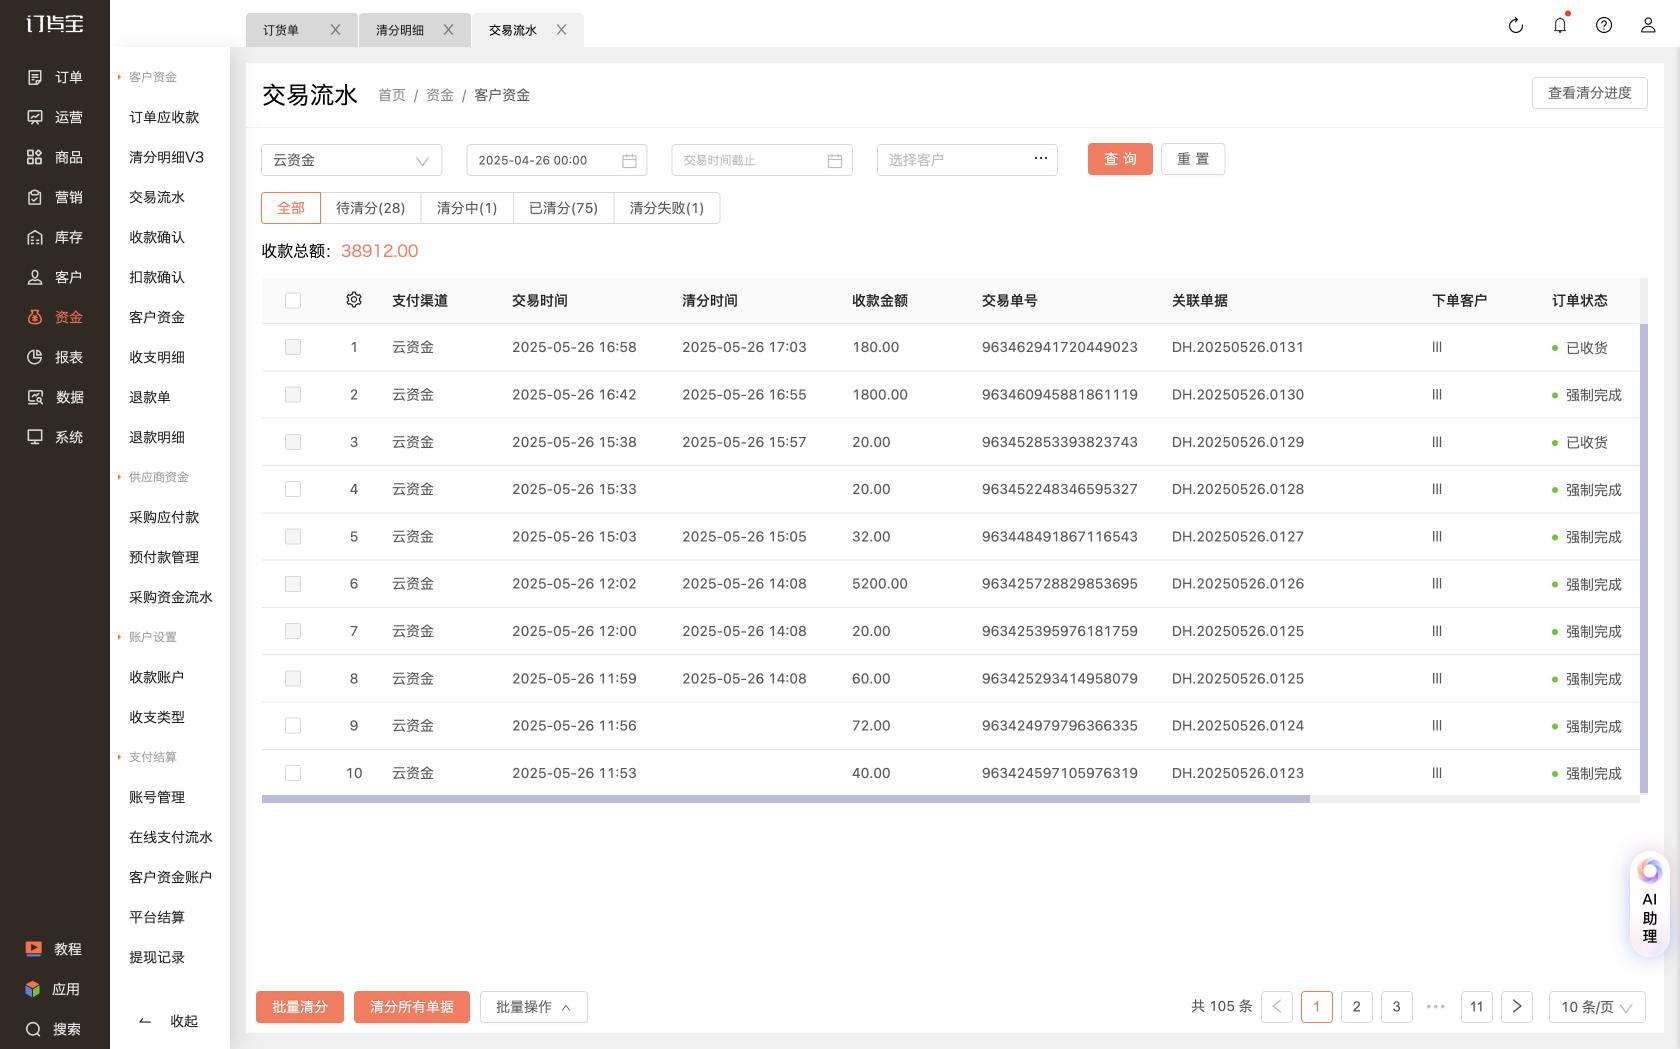
Task: Collapse the 支付结算 menu group
Action: click(x=148, y=757)
